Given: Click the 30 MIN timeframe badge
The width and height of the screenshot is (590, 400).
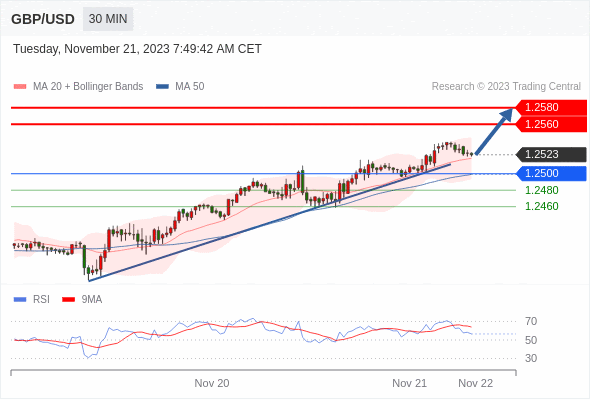Looking at the screenshot, I should point(108,19).
